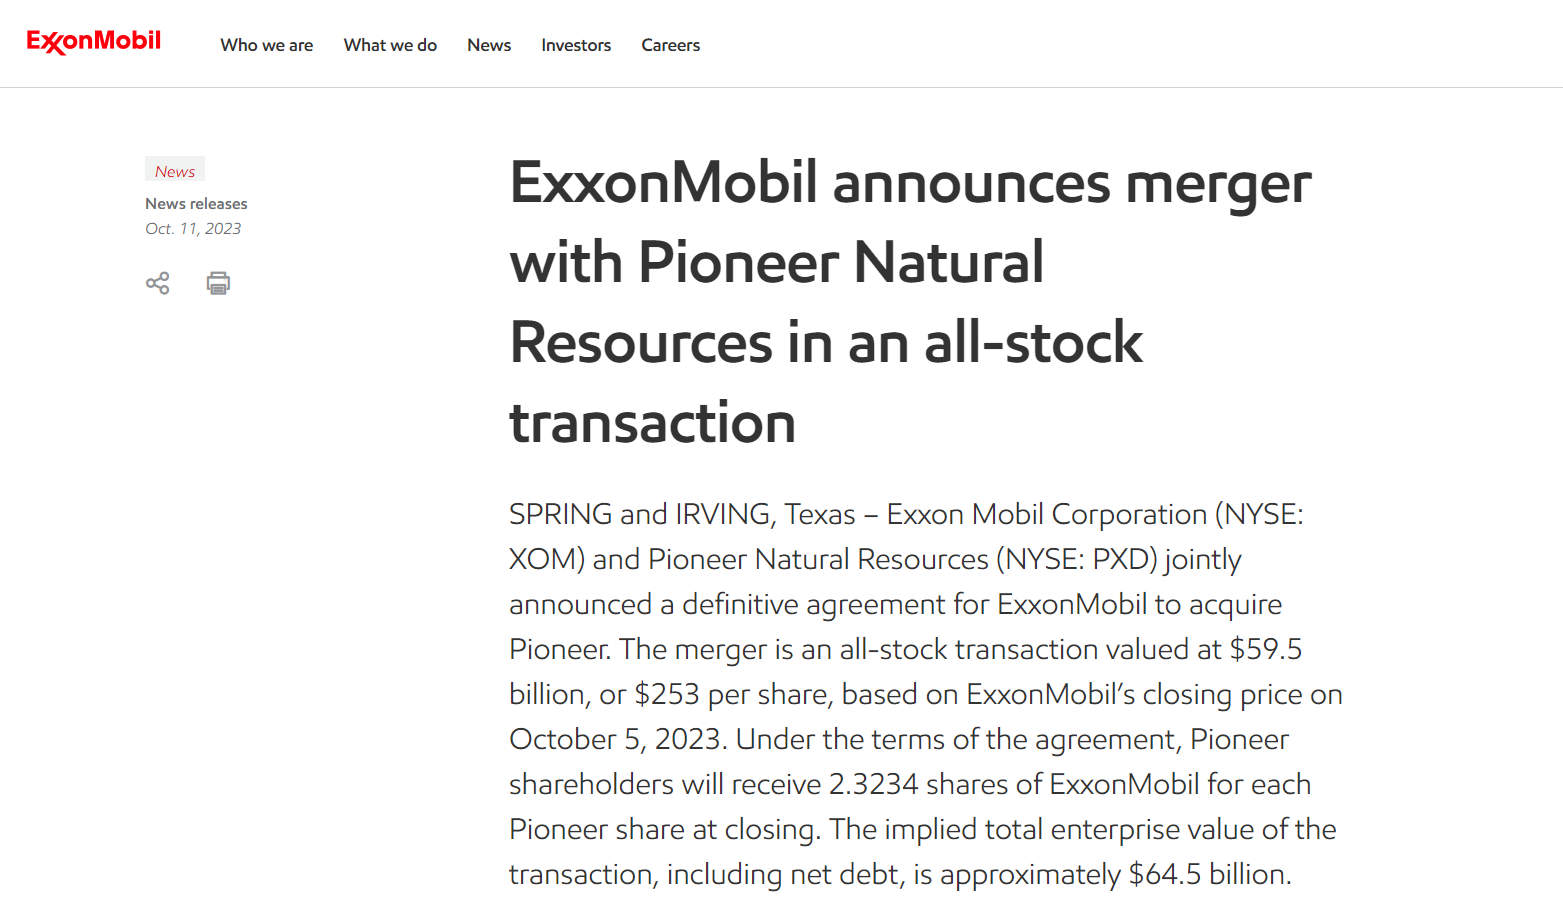Click the 2.3234 shares exchange ratio
The height and width of the screenshot is (909, 1563).
point(918,784)
